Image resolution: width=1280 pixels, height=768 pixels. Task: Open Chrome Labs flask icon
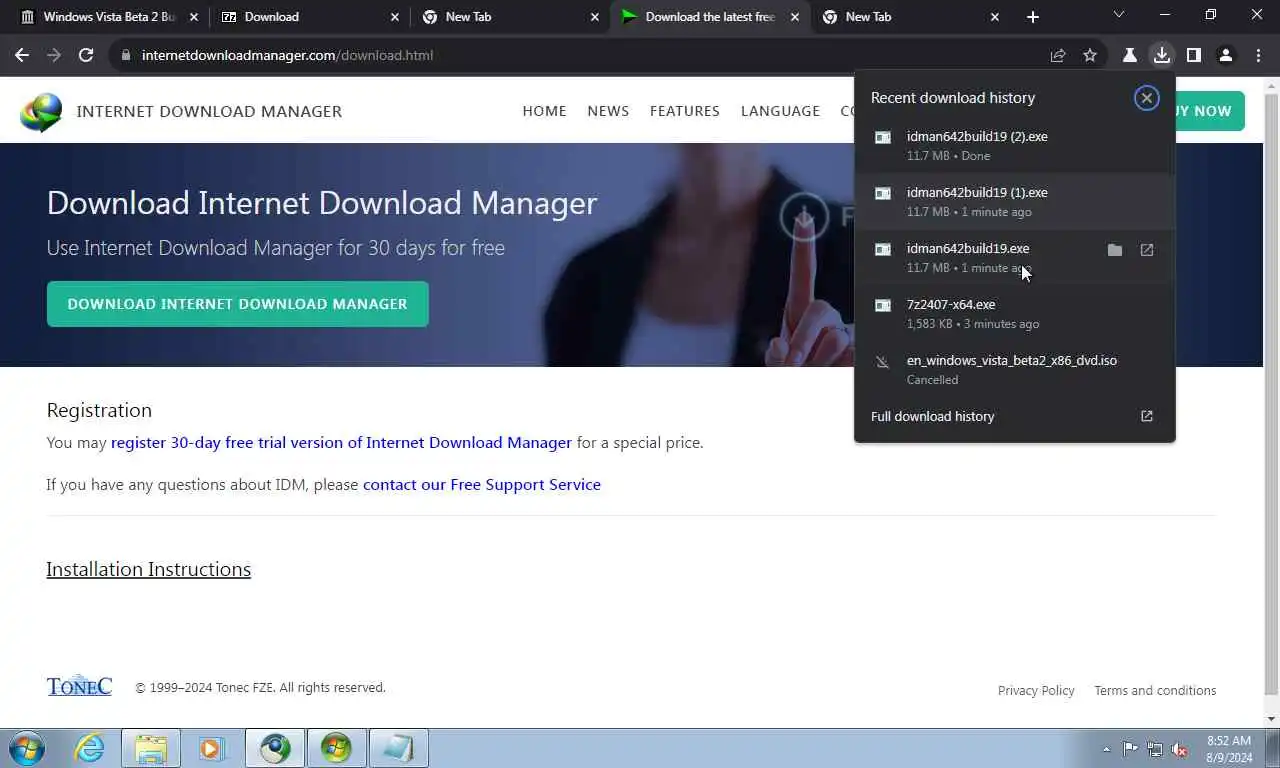click(x=1129, y=55)
